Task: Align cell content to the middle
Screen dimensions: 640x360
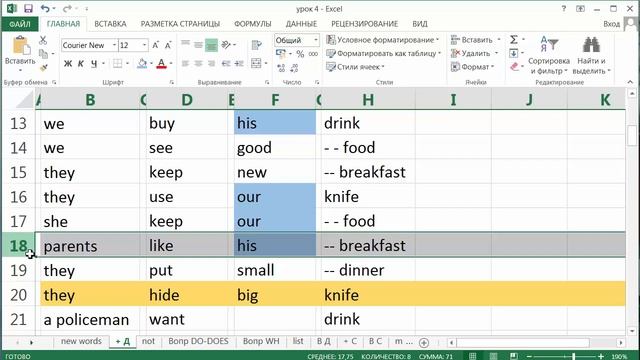Action: coord(198,44)
